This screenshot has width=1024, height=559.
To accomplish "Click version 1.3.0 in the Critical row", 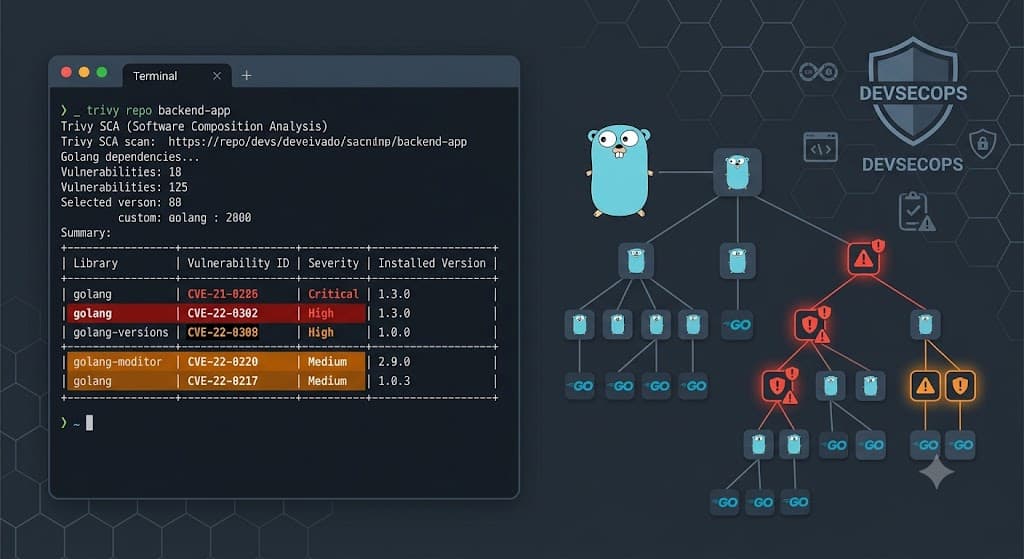I will tap(394, 294).
